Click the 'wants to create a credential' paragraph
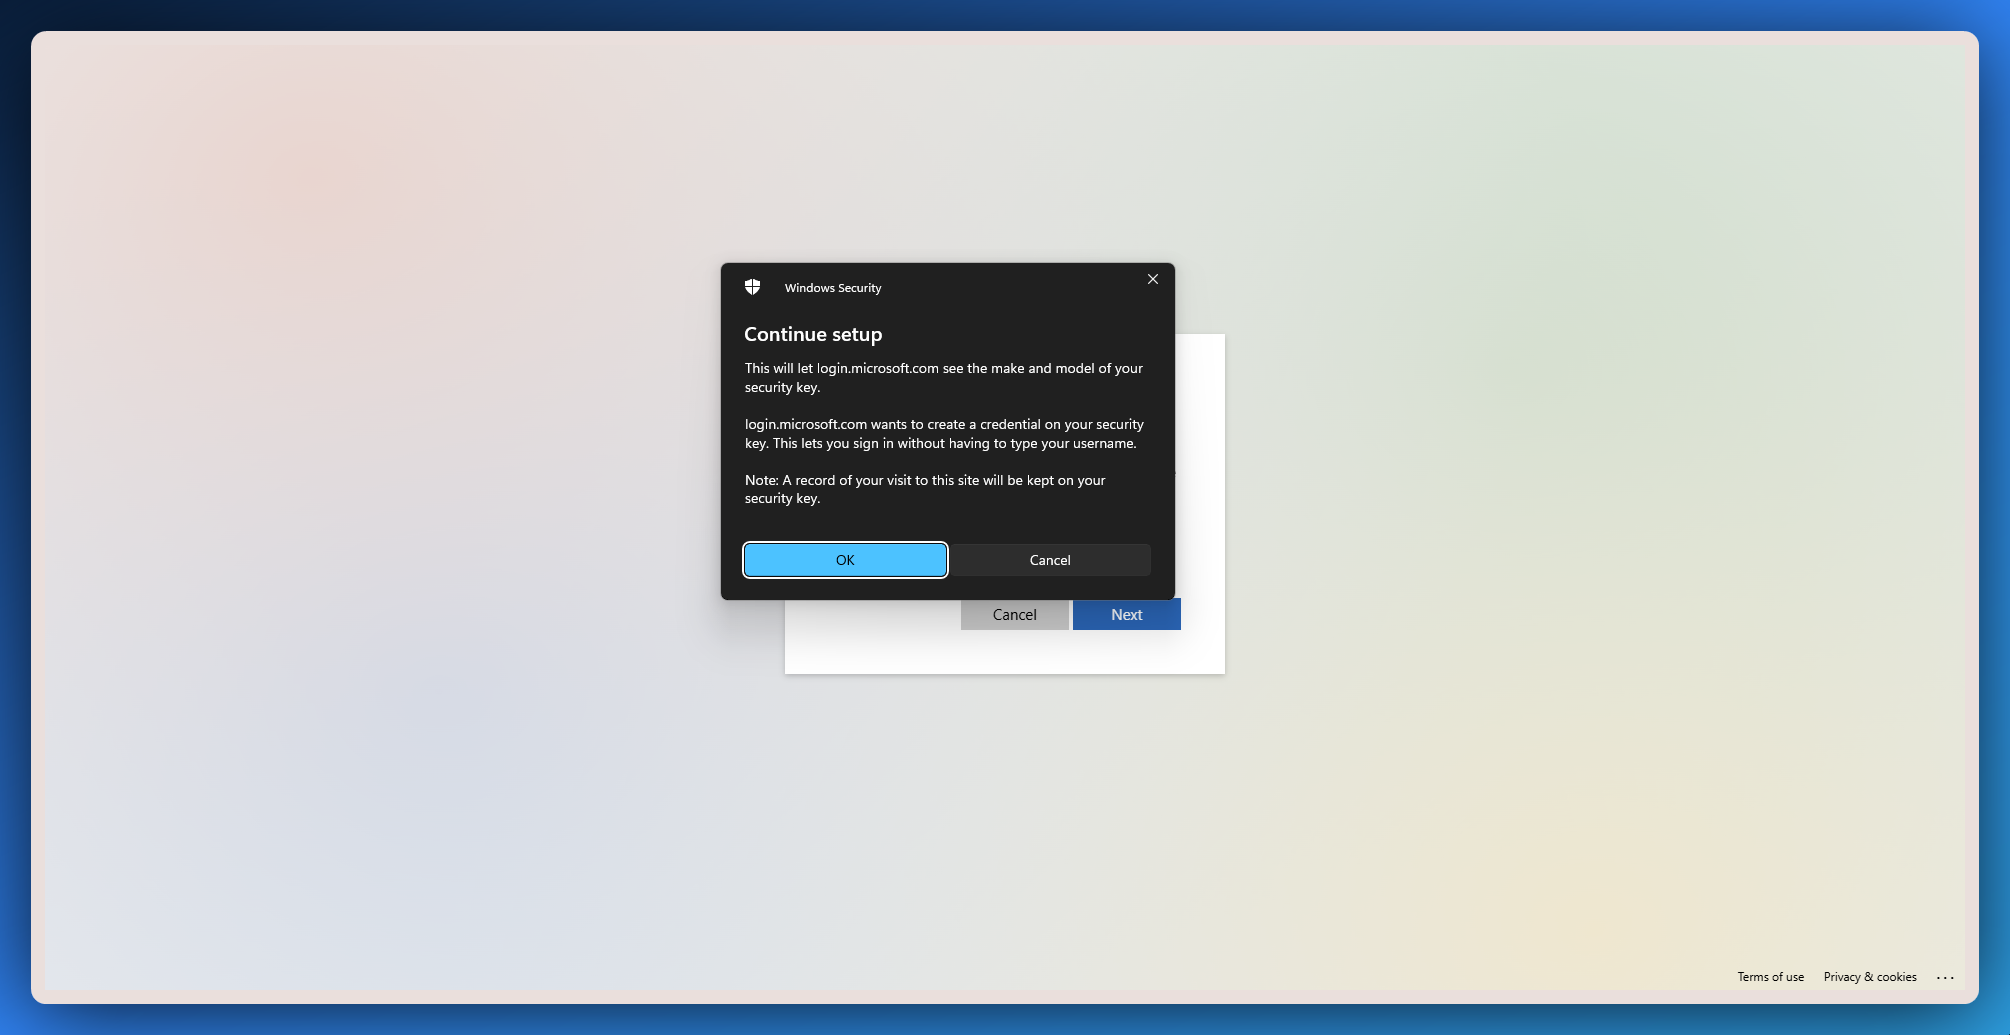 [x=944, y=434]
